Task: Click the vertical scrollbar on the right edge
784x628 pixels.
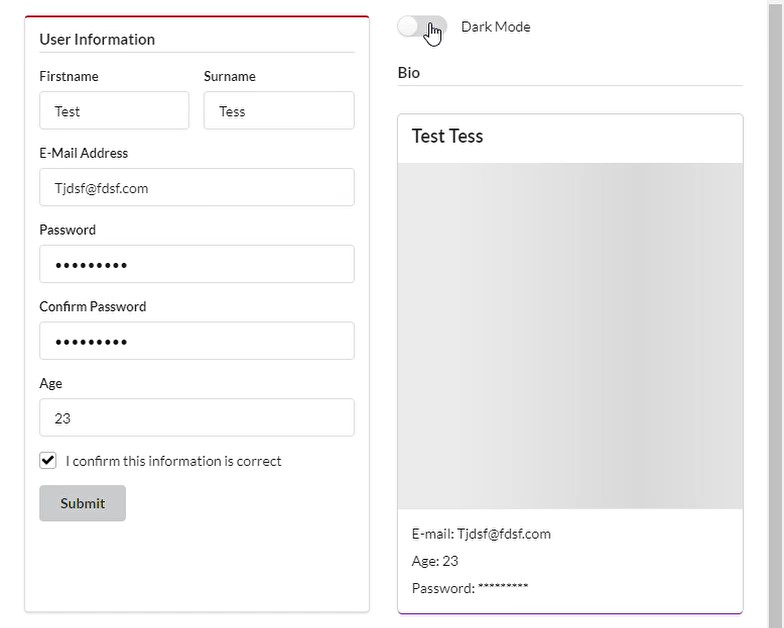Action: 775,300
